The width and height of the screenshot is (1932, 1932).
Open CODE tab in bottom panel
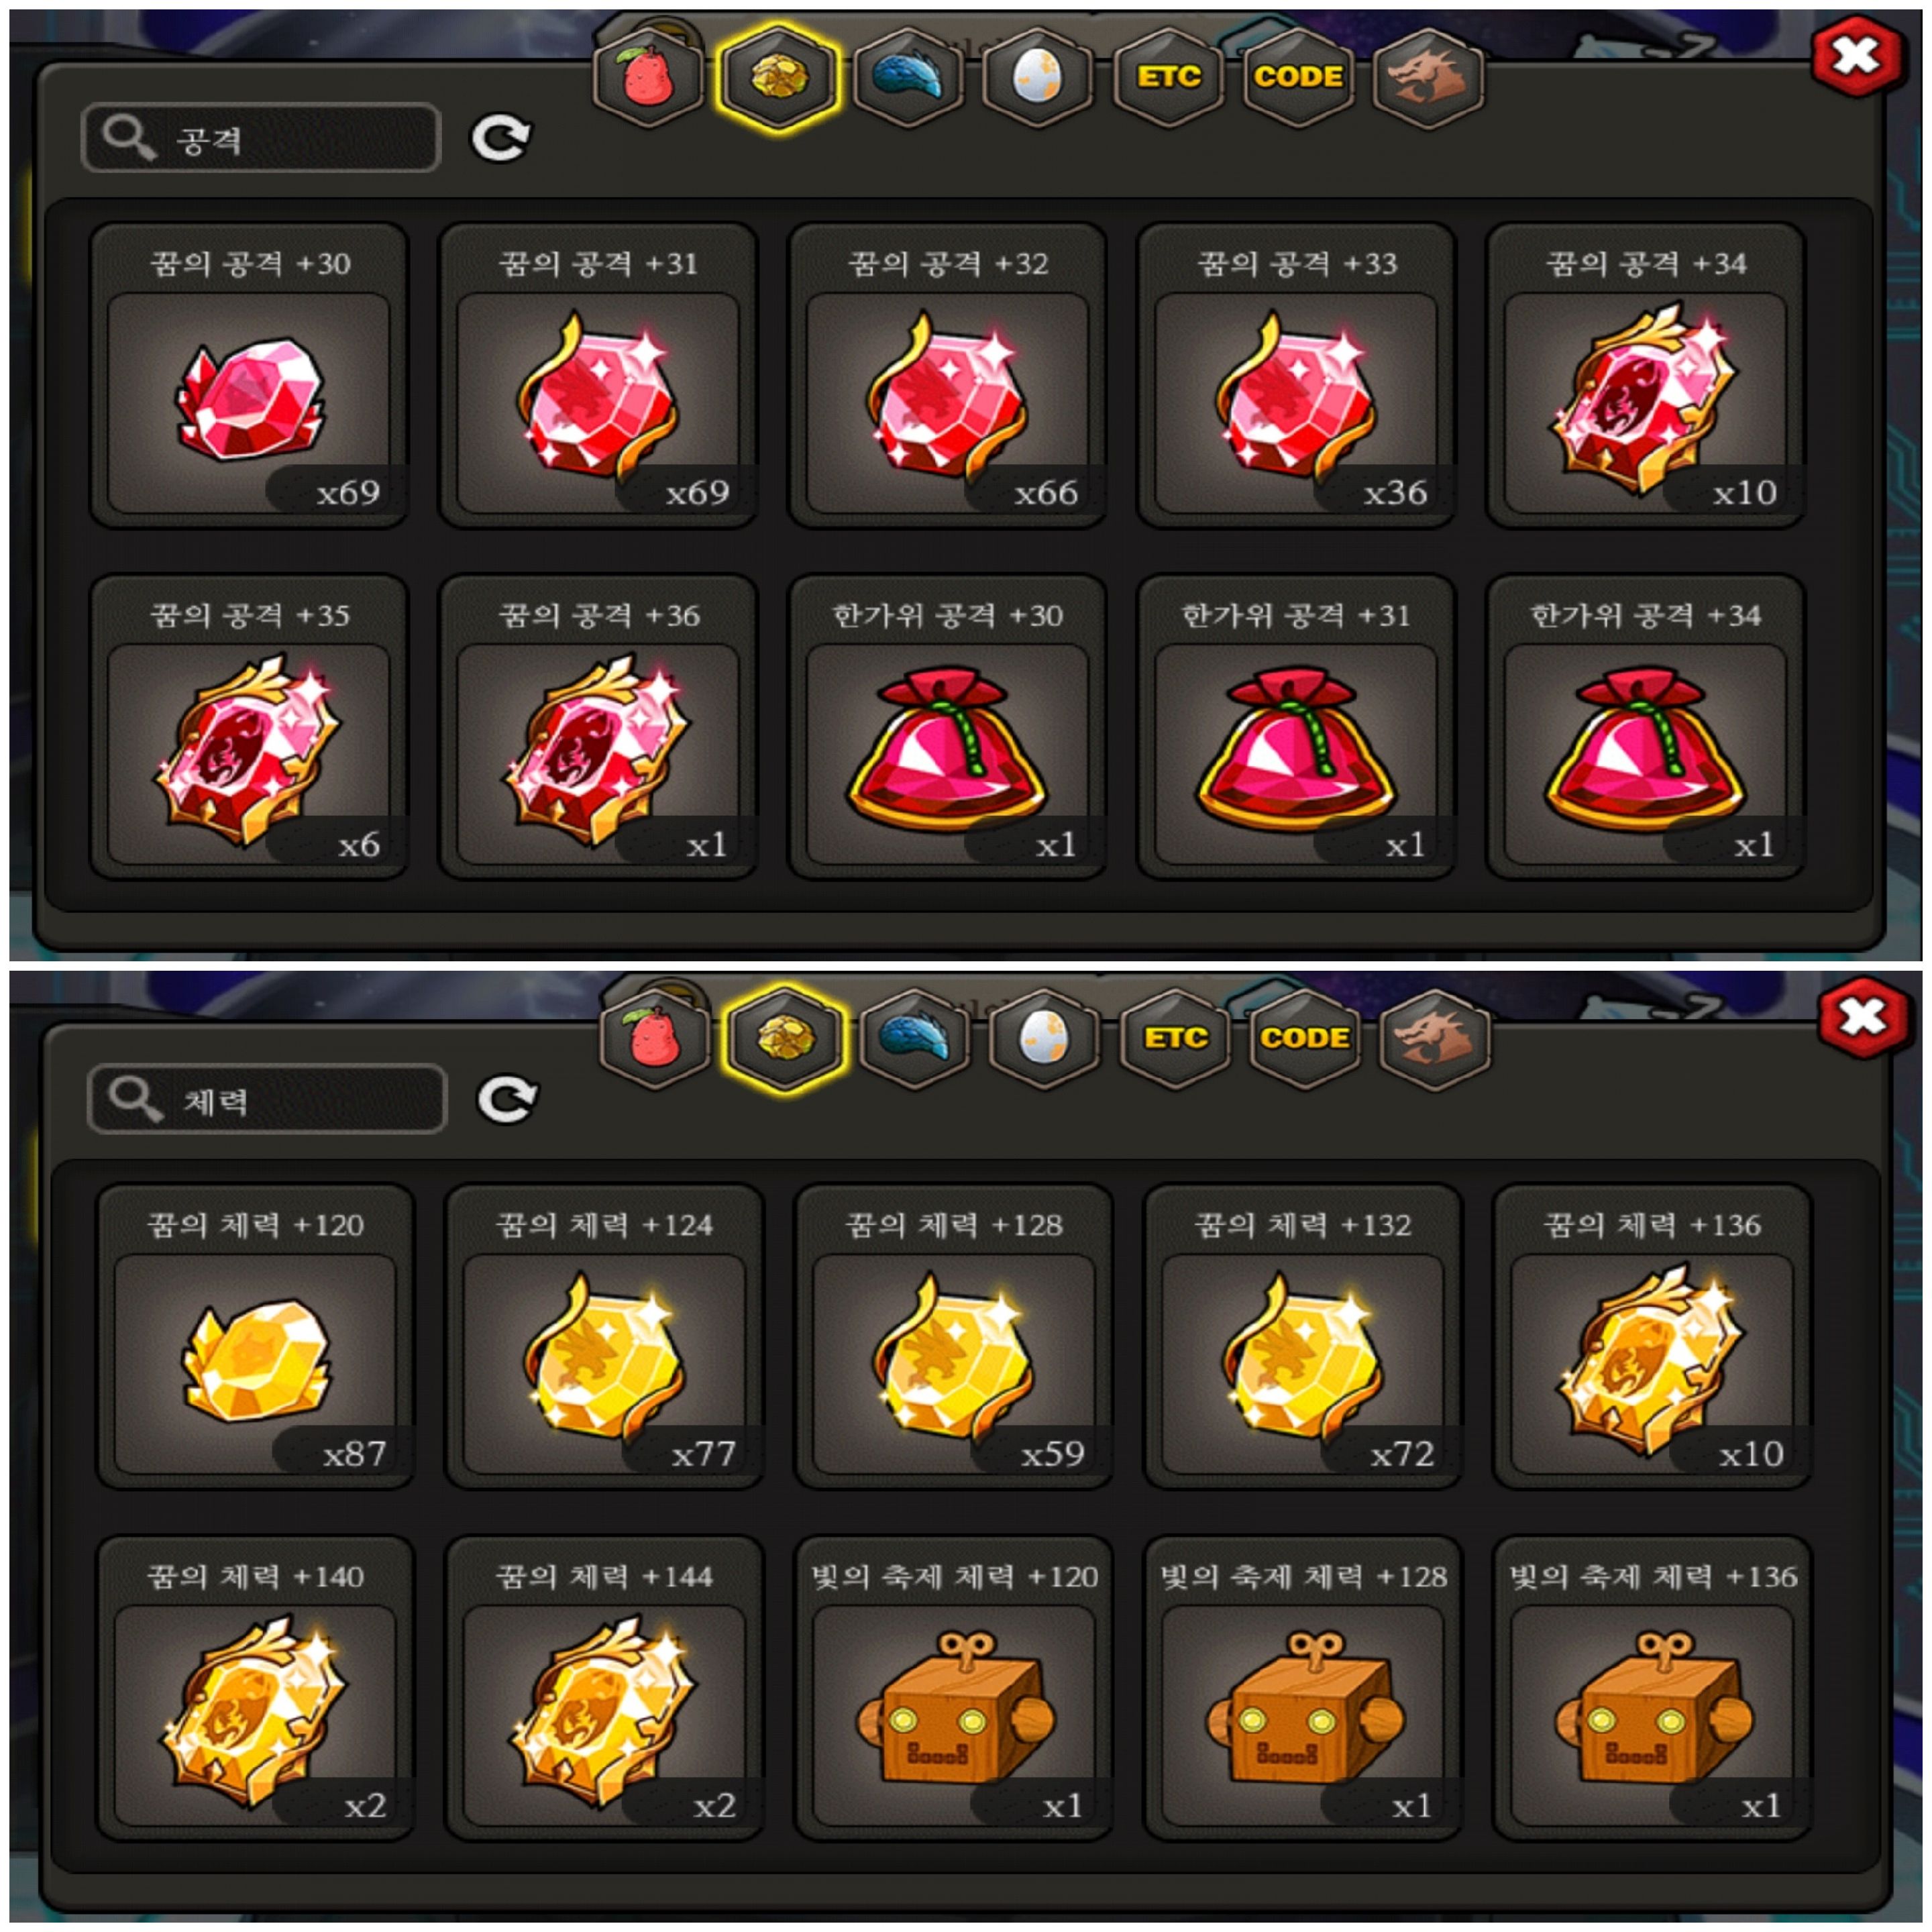click(1304, 1039)
